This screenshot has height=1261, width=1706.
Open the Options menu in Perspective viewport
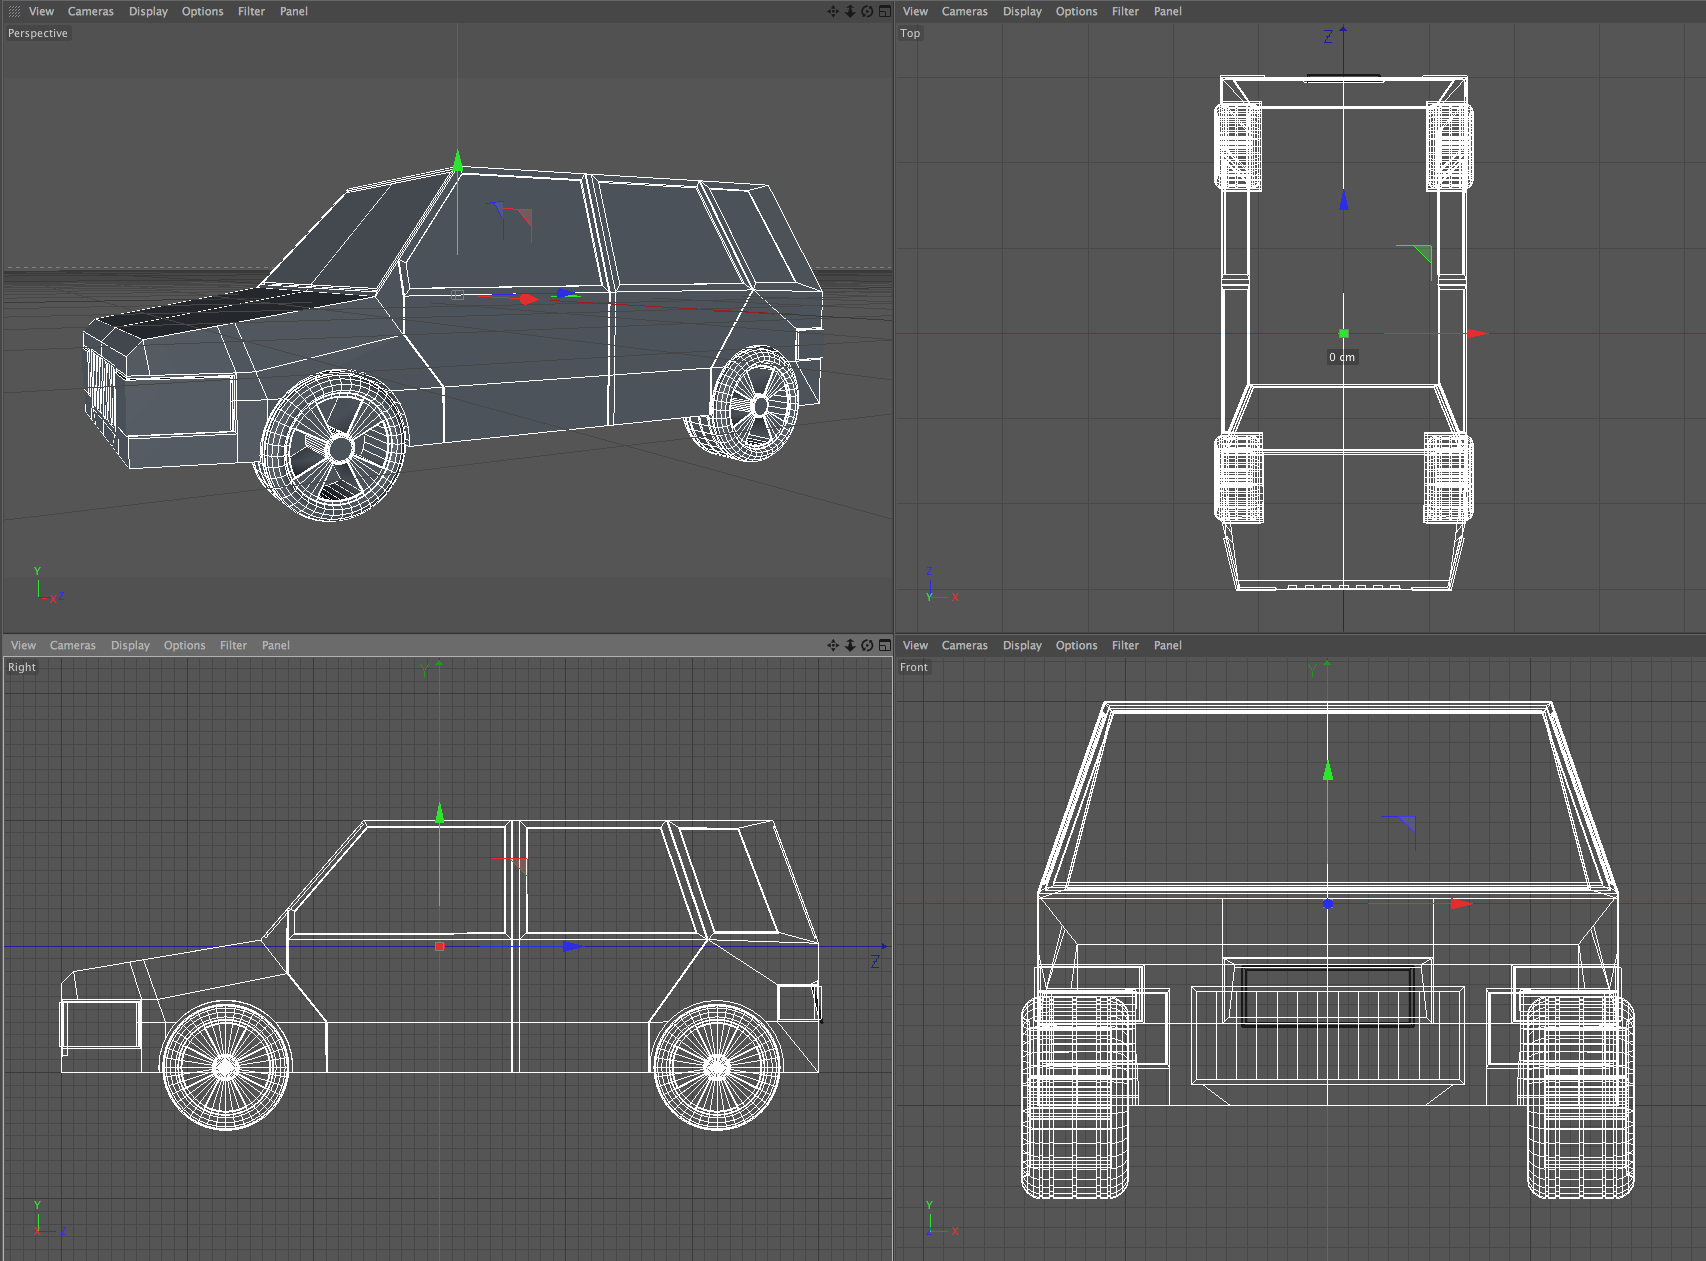click(x=202, y=11)
